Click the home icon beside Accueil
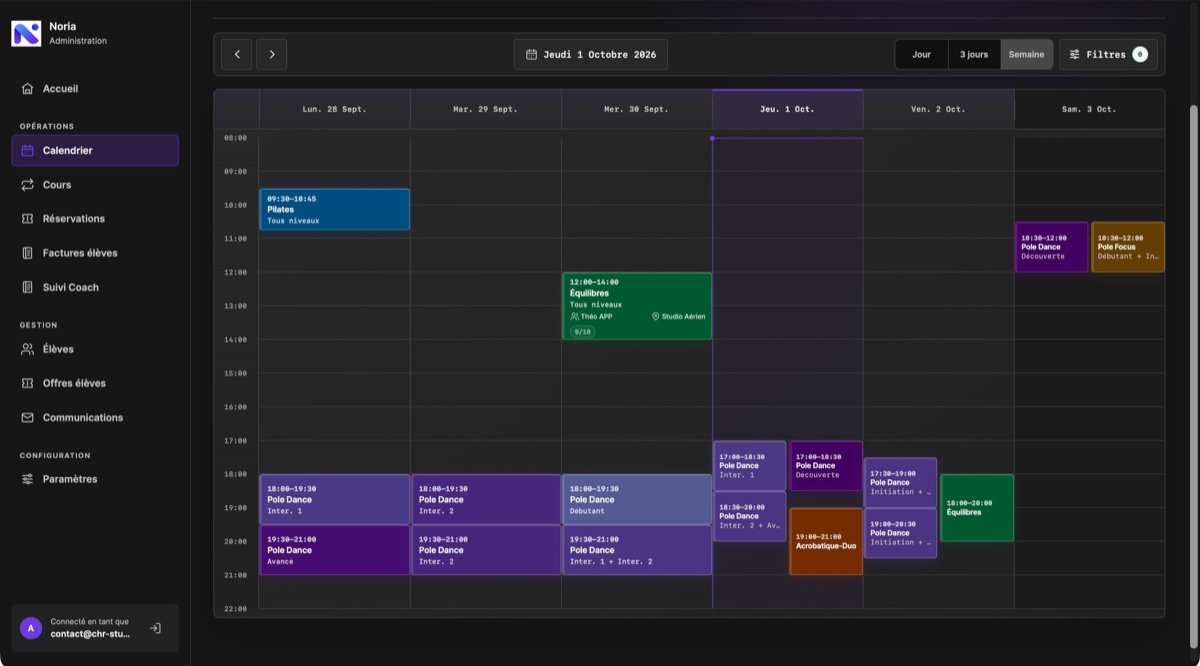The width and height of the screenshot is (1200, 666). point(28,89)
